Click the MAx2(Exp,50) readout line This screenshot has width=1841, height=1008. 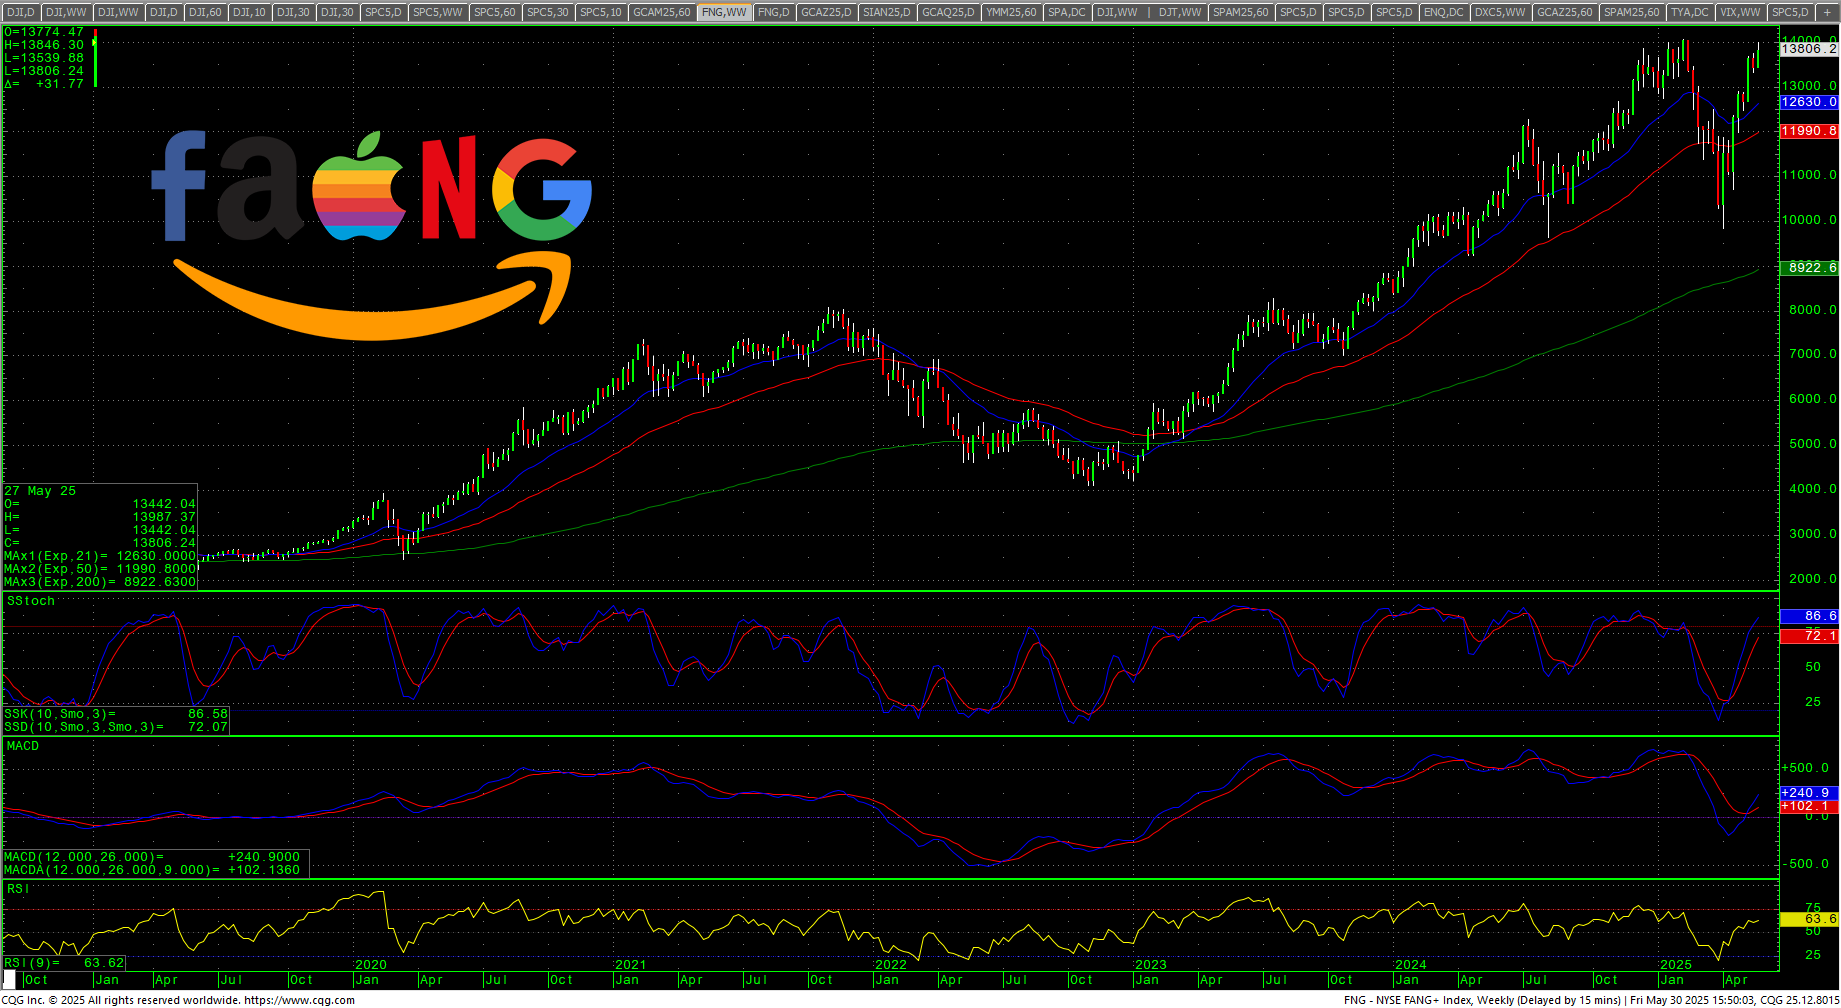pyautogui.click(x=100, y=569)
